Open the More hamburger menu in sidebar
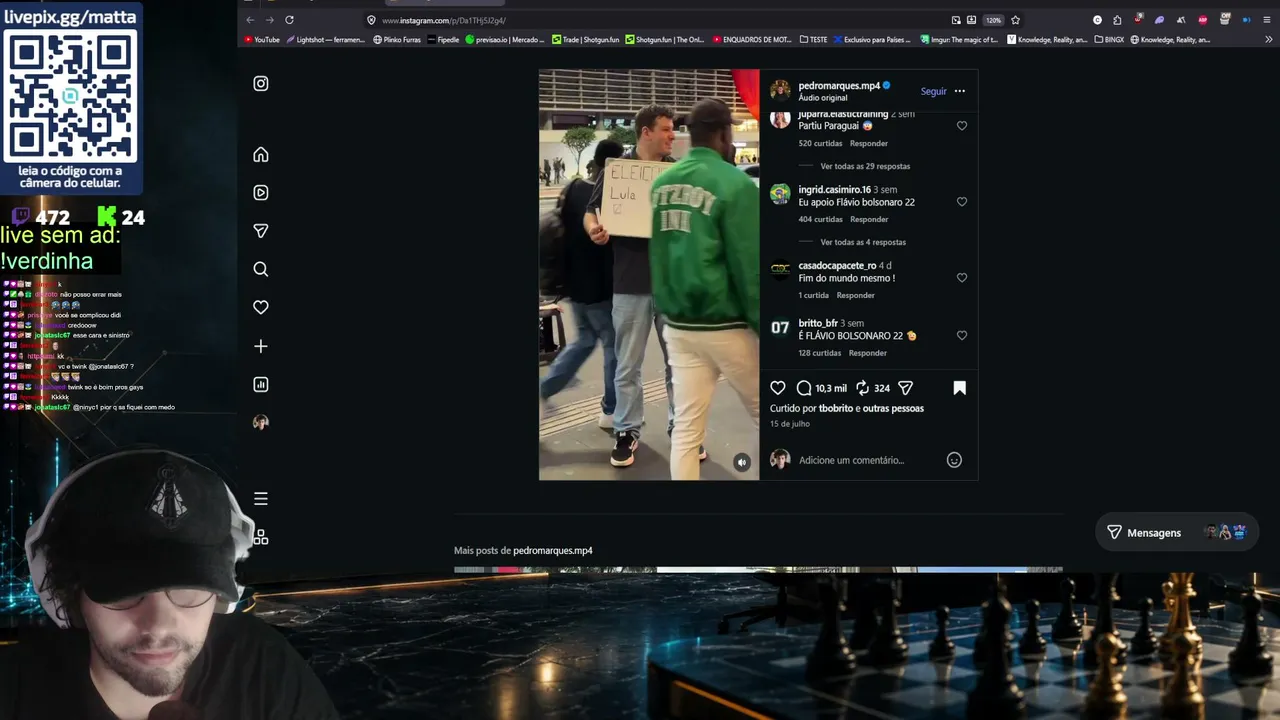 coord(261,499)
